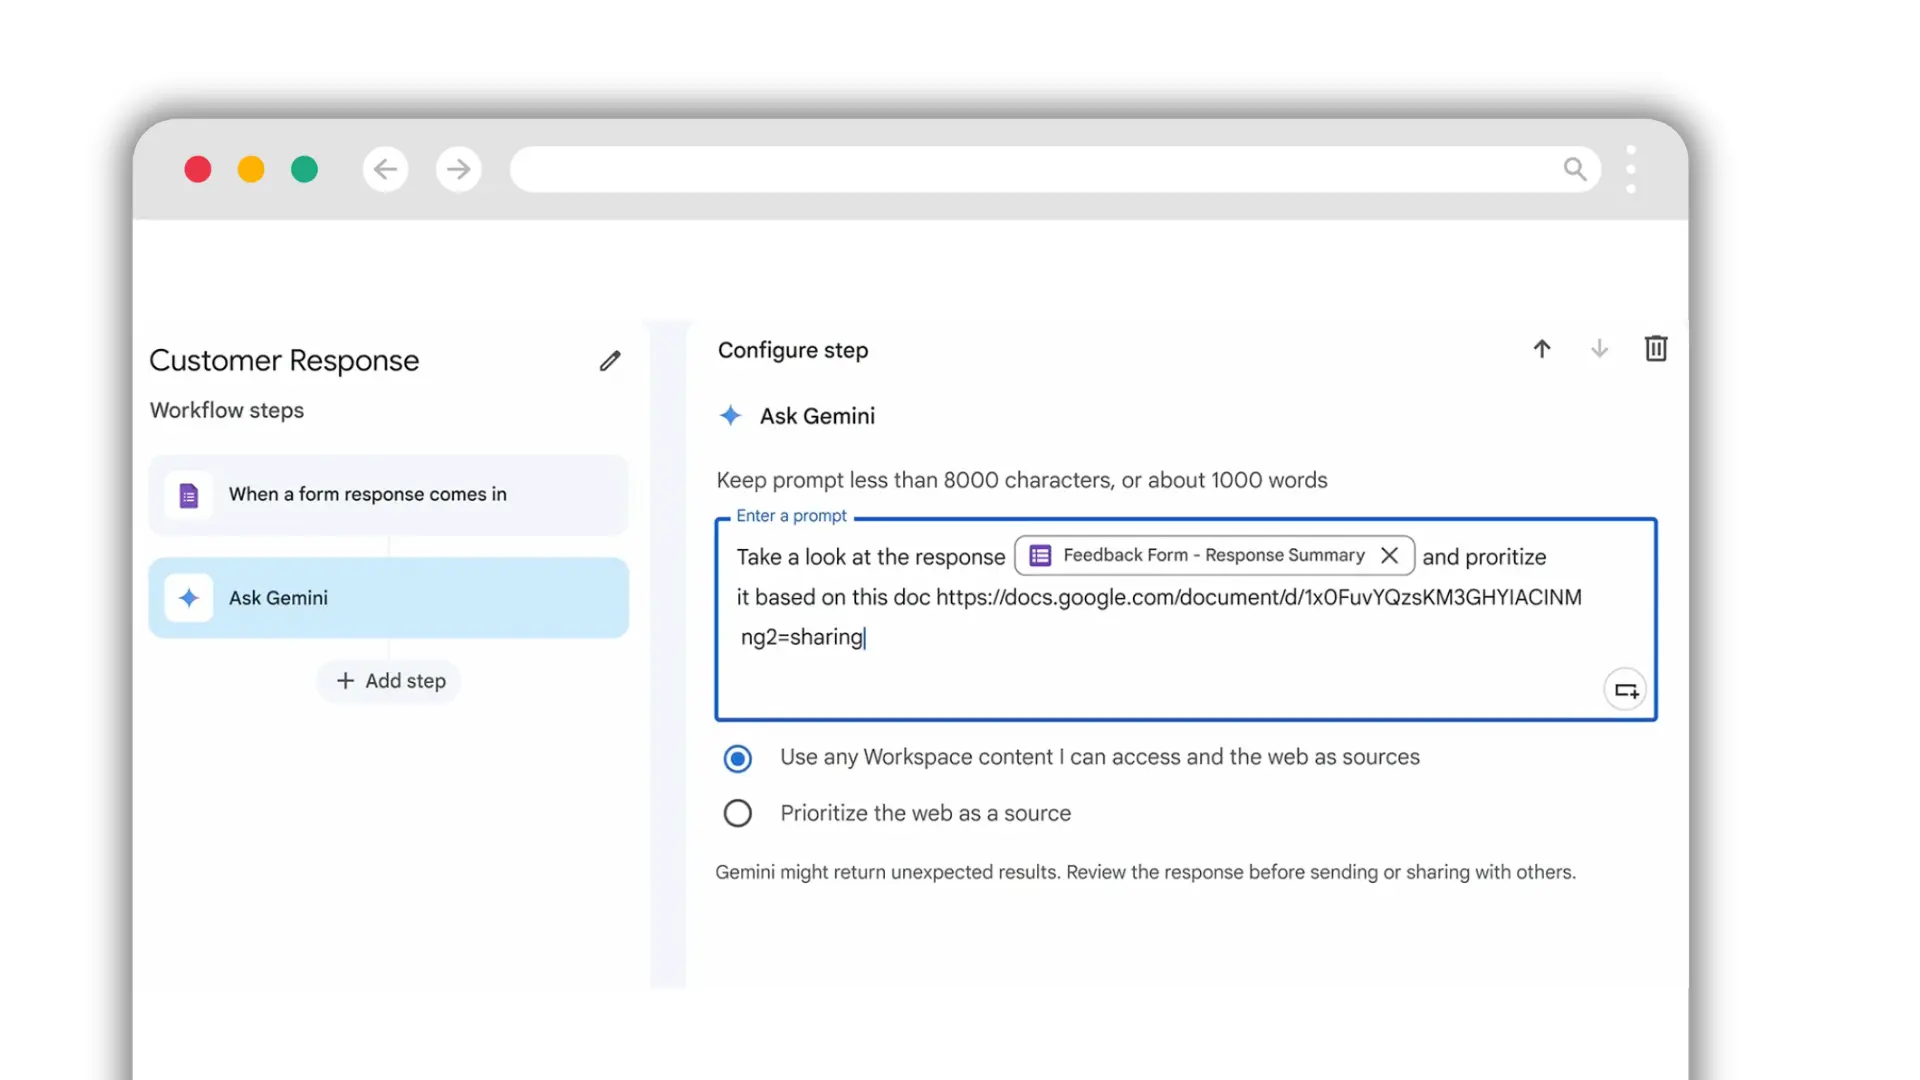The image size is (1920, 1080).
Task: Click the search magnifier in address bar
Action: (1575, 169)
